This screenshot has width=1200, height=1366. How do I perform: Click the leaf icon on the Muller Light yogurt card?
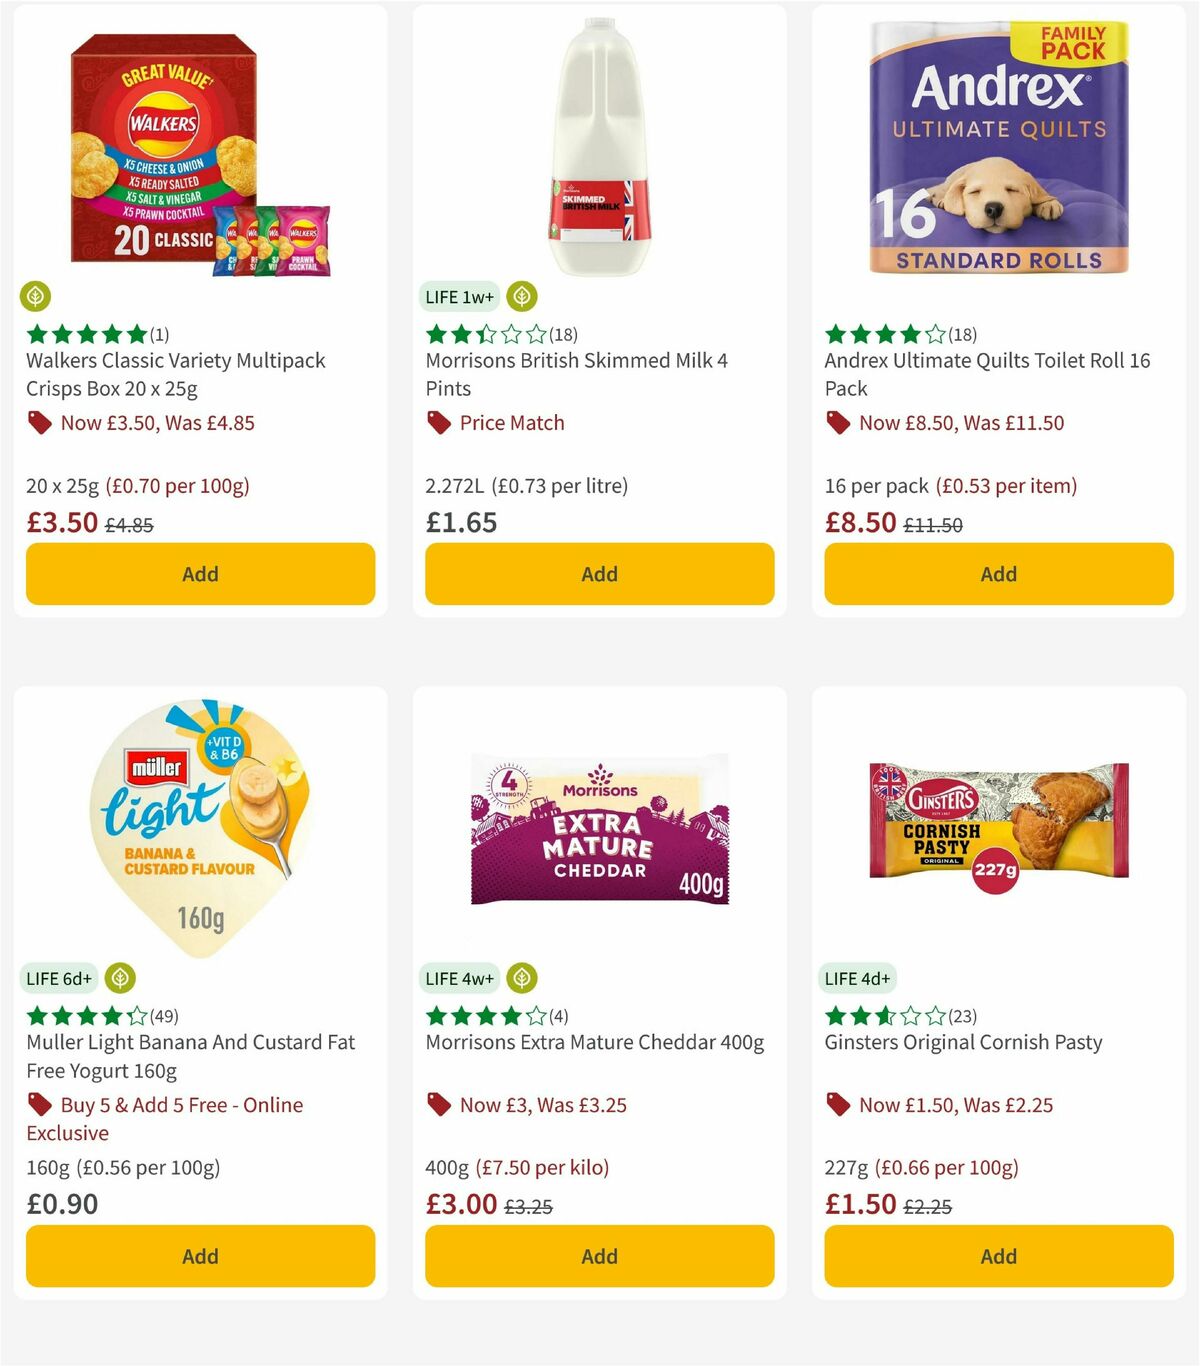[121, 978]
